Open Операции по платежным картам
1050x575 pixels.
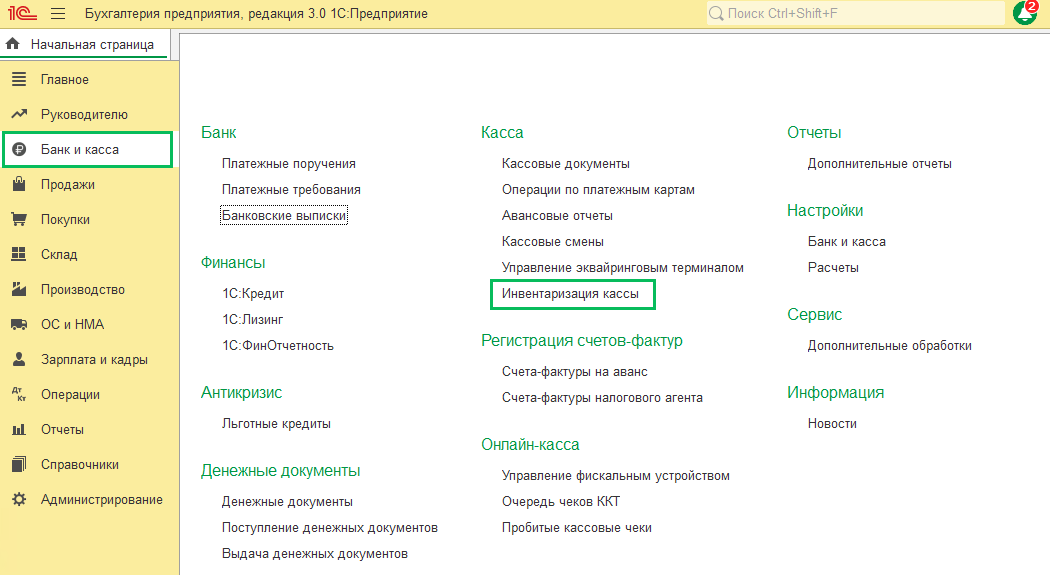click(598, 189)
